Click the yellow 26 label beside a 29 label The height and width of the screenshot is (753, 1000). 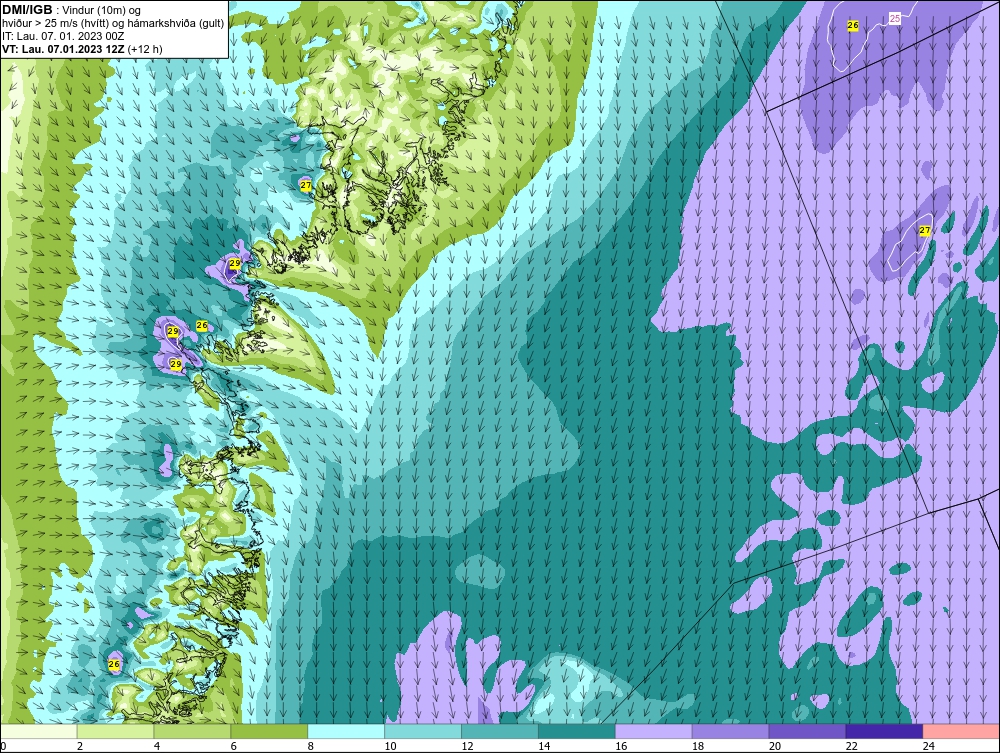tap(202, 326)
